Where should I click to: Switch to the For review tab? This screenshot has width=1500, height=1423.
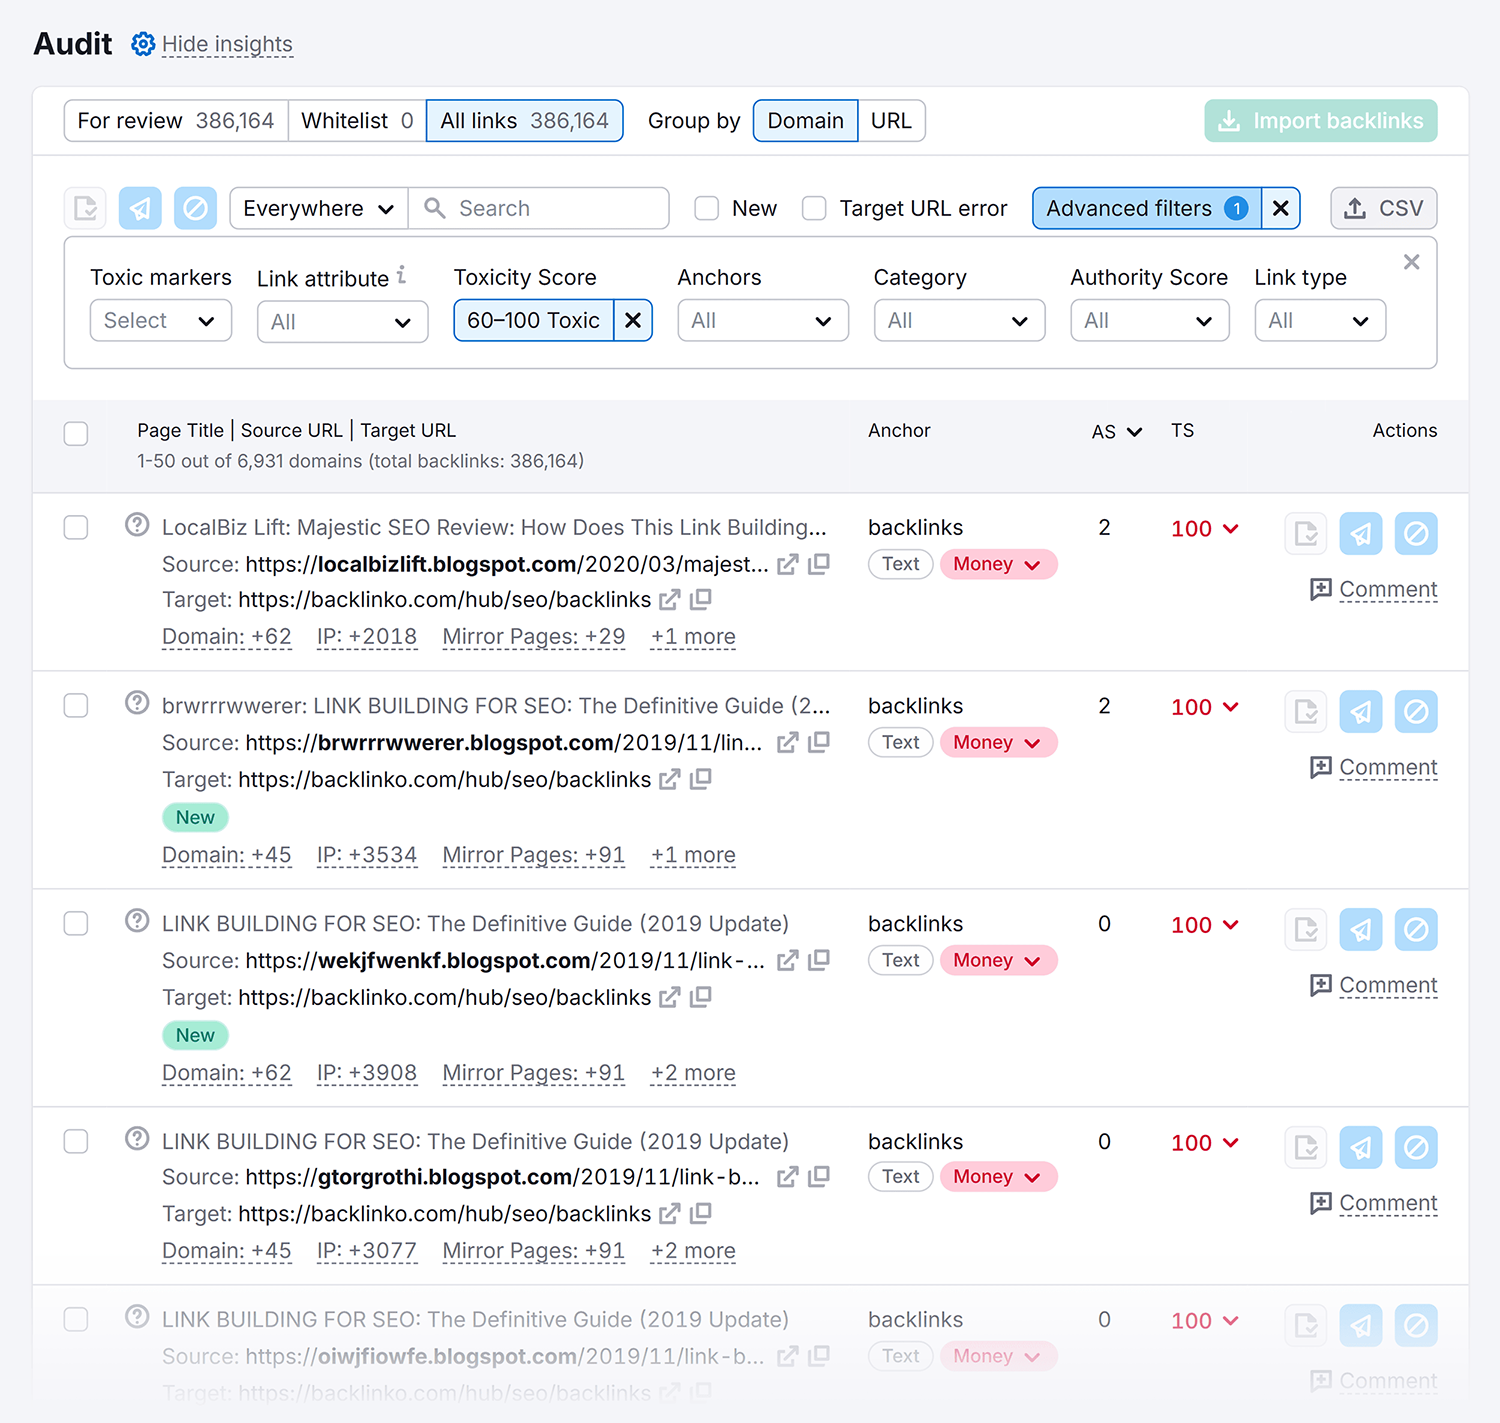[x=176, y=121]
